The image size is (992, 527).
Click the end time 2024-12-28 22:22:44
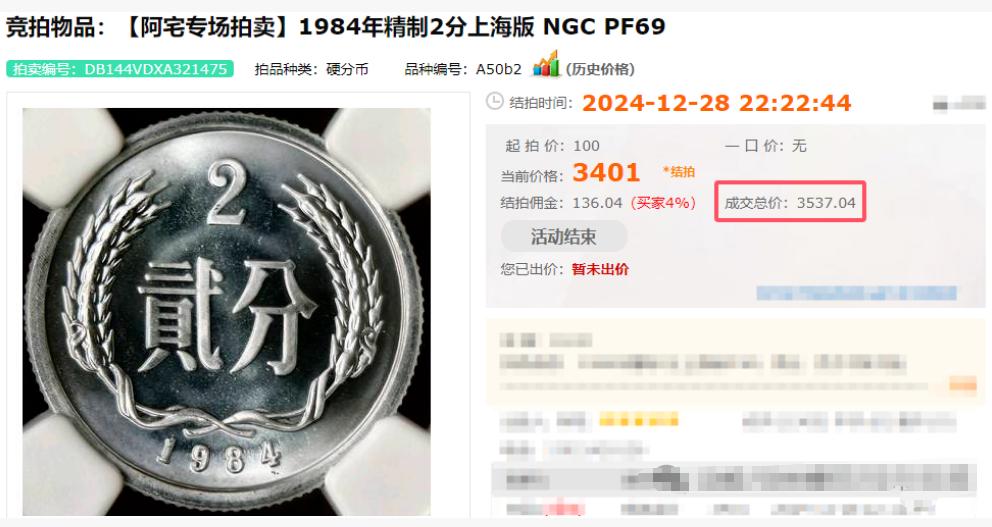717,102
